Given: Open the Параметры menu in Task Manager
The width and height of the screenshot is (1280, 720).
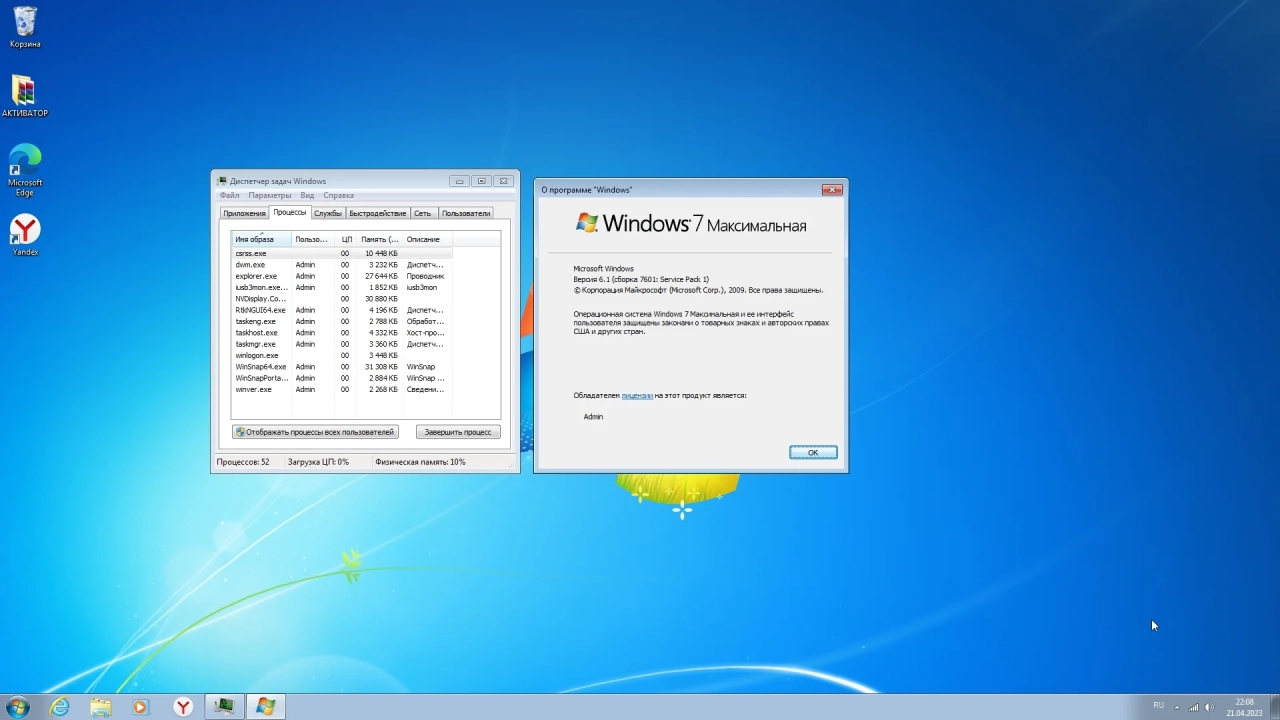Looking at the screenshot, I should pos(270,196).
